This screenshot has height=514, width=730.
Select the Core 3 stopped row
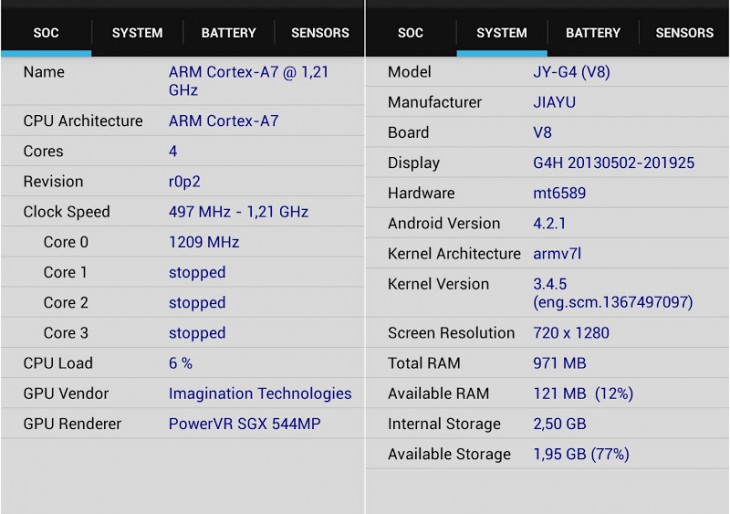(182, 333)
